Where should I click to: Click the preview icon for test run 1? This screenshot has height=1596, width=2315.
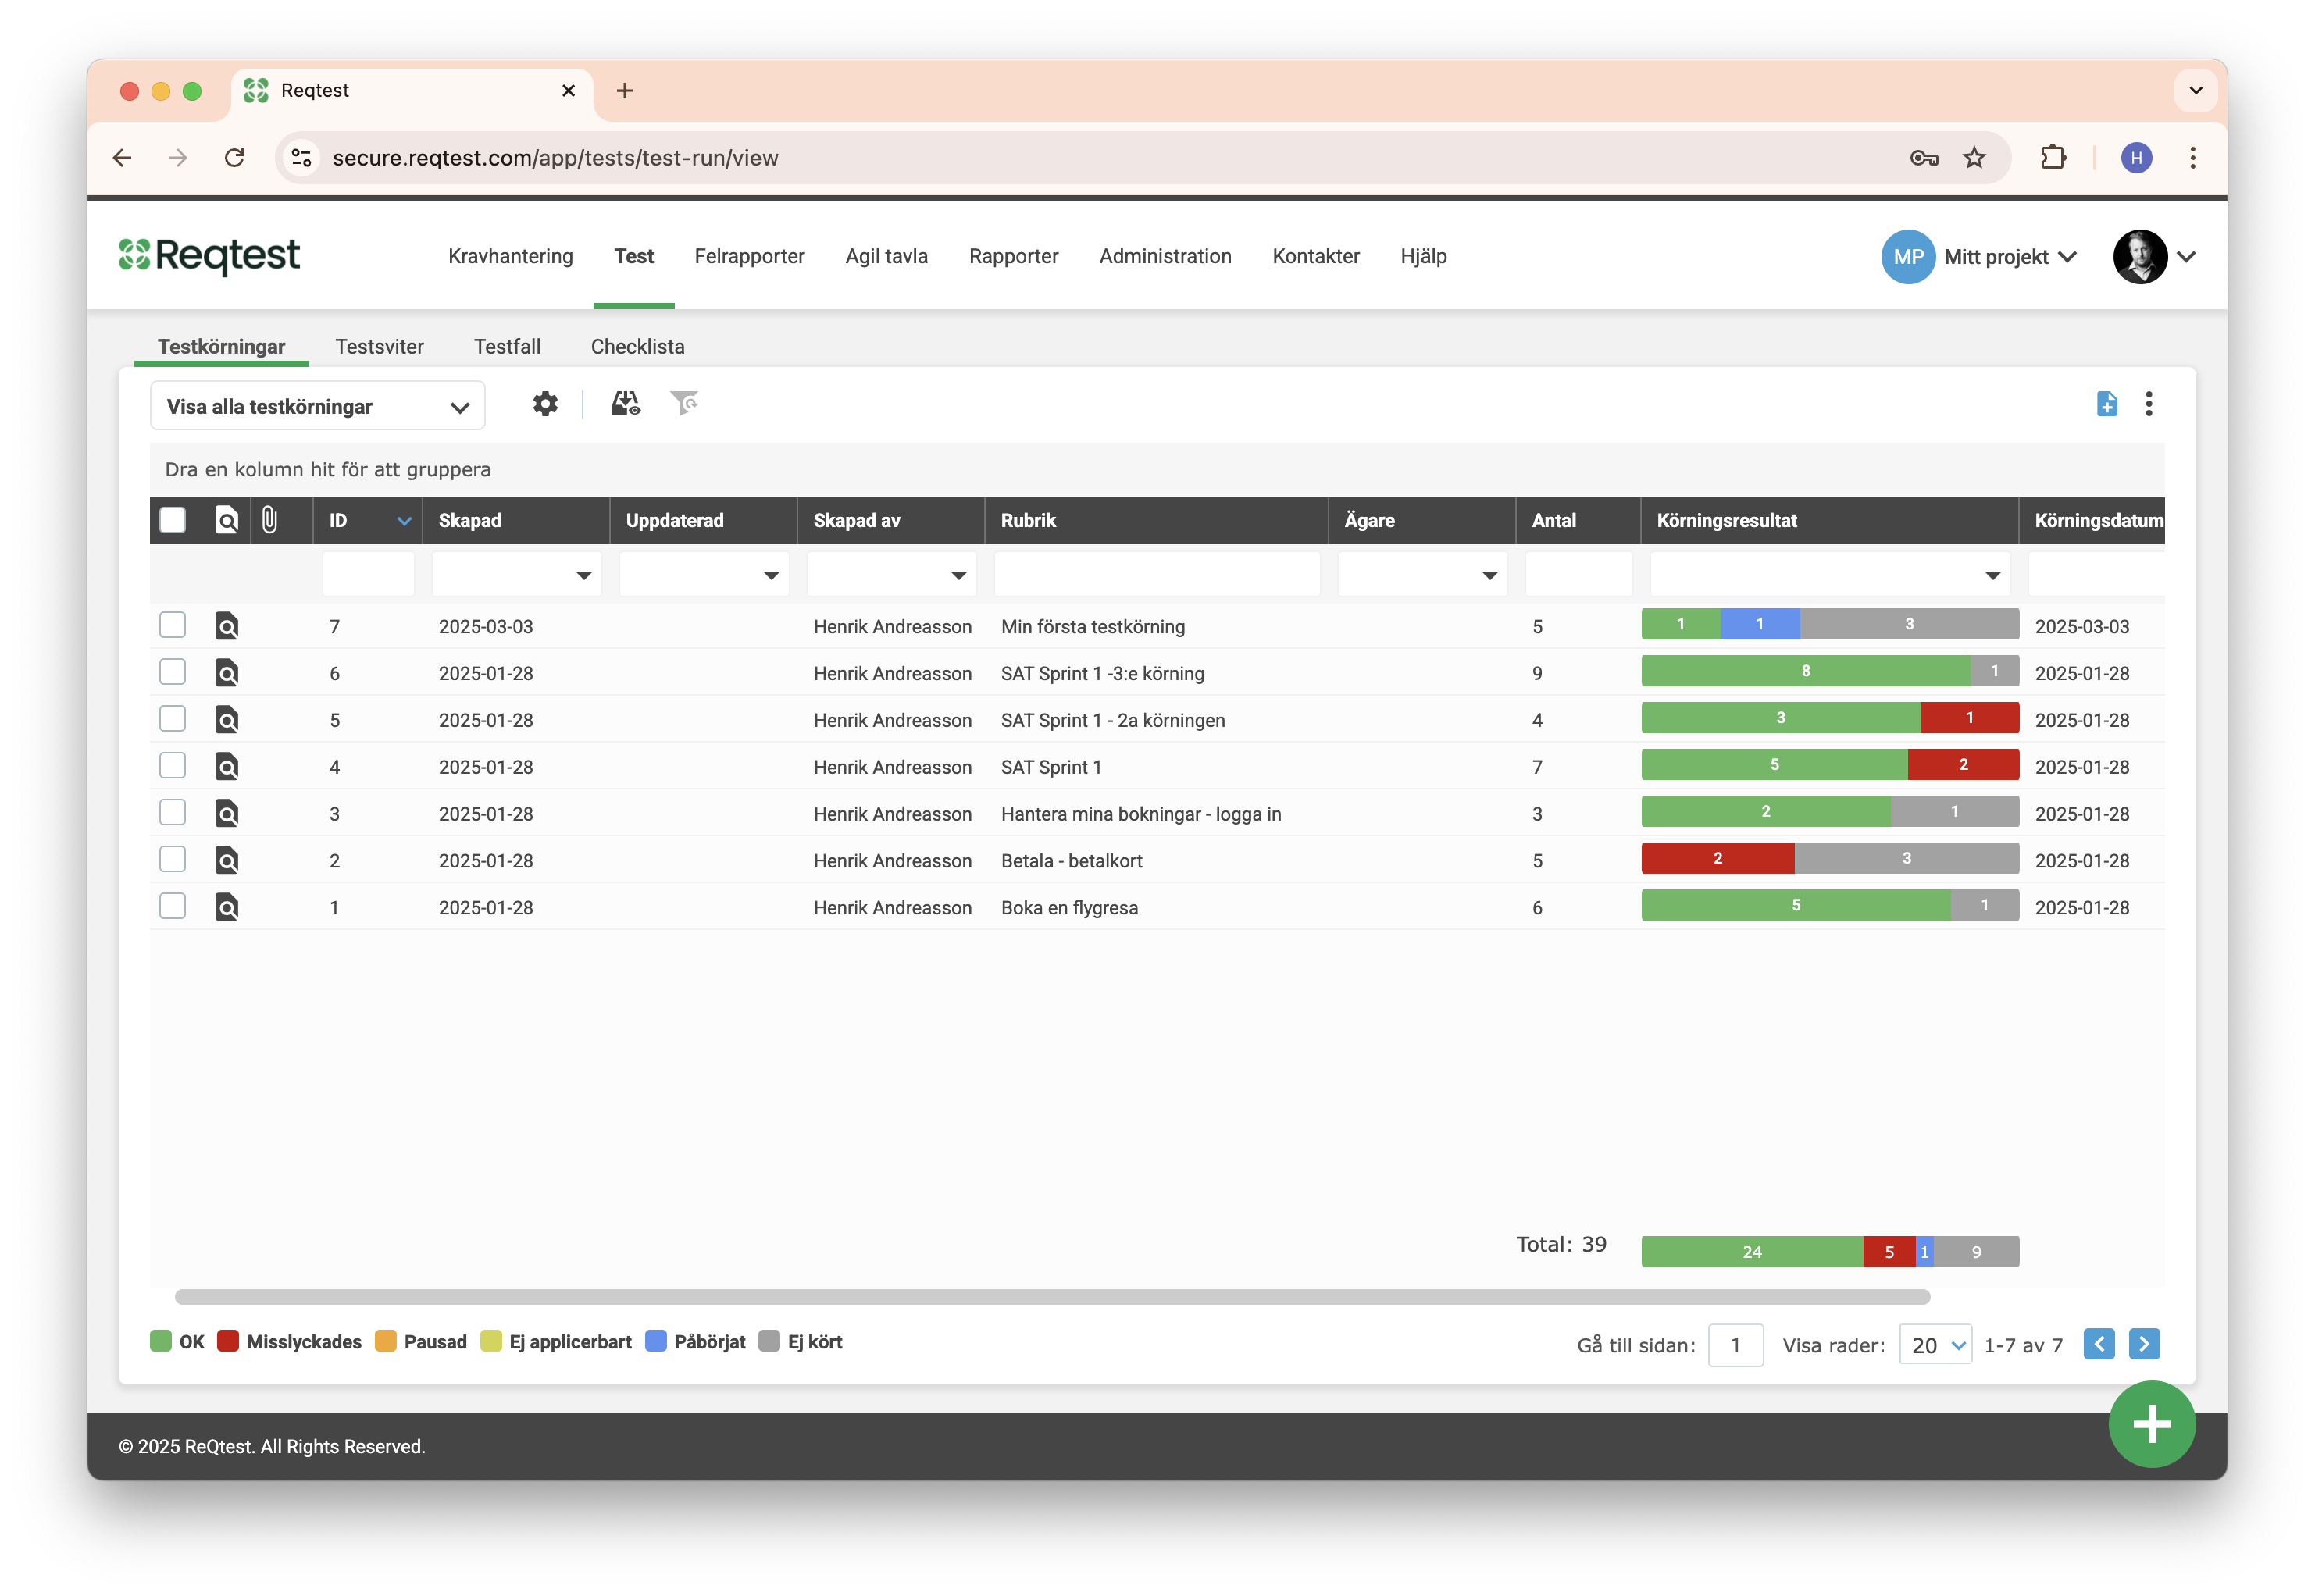click(227, 909)
